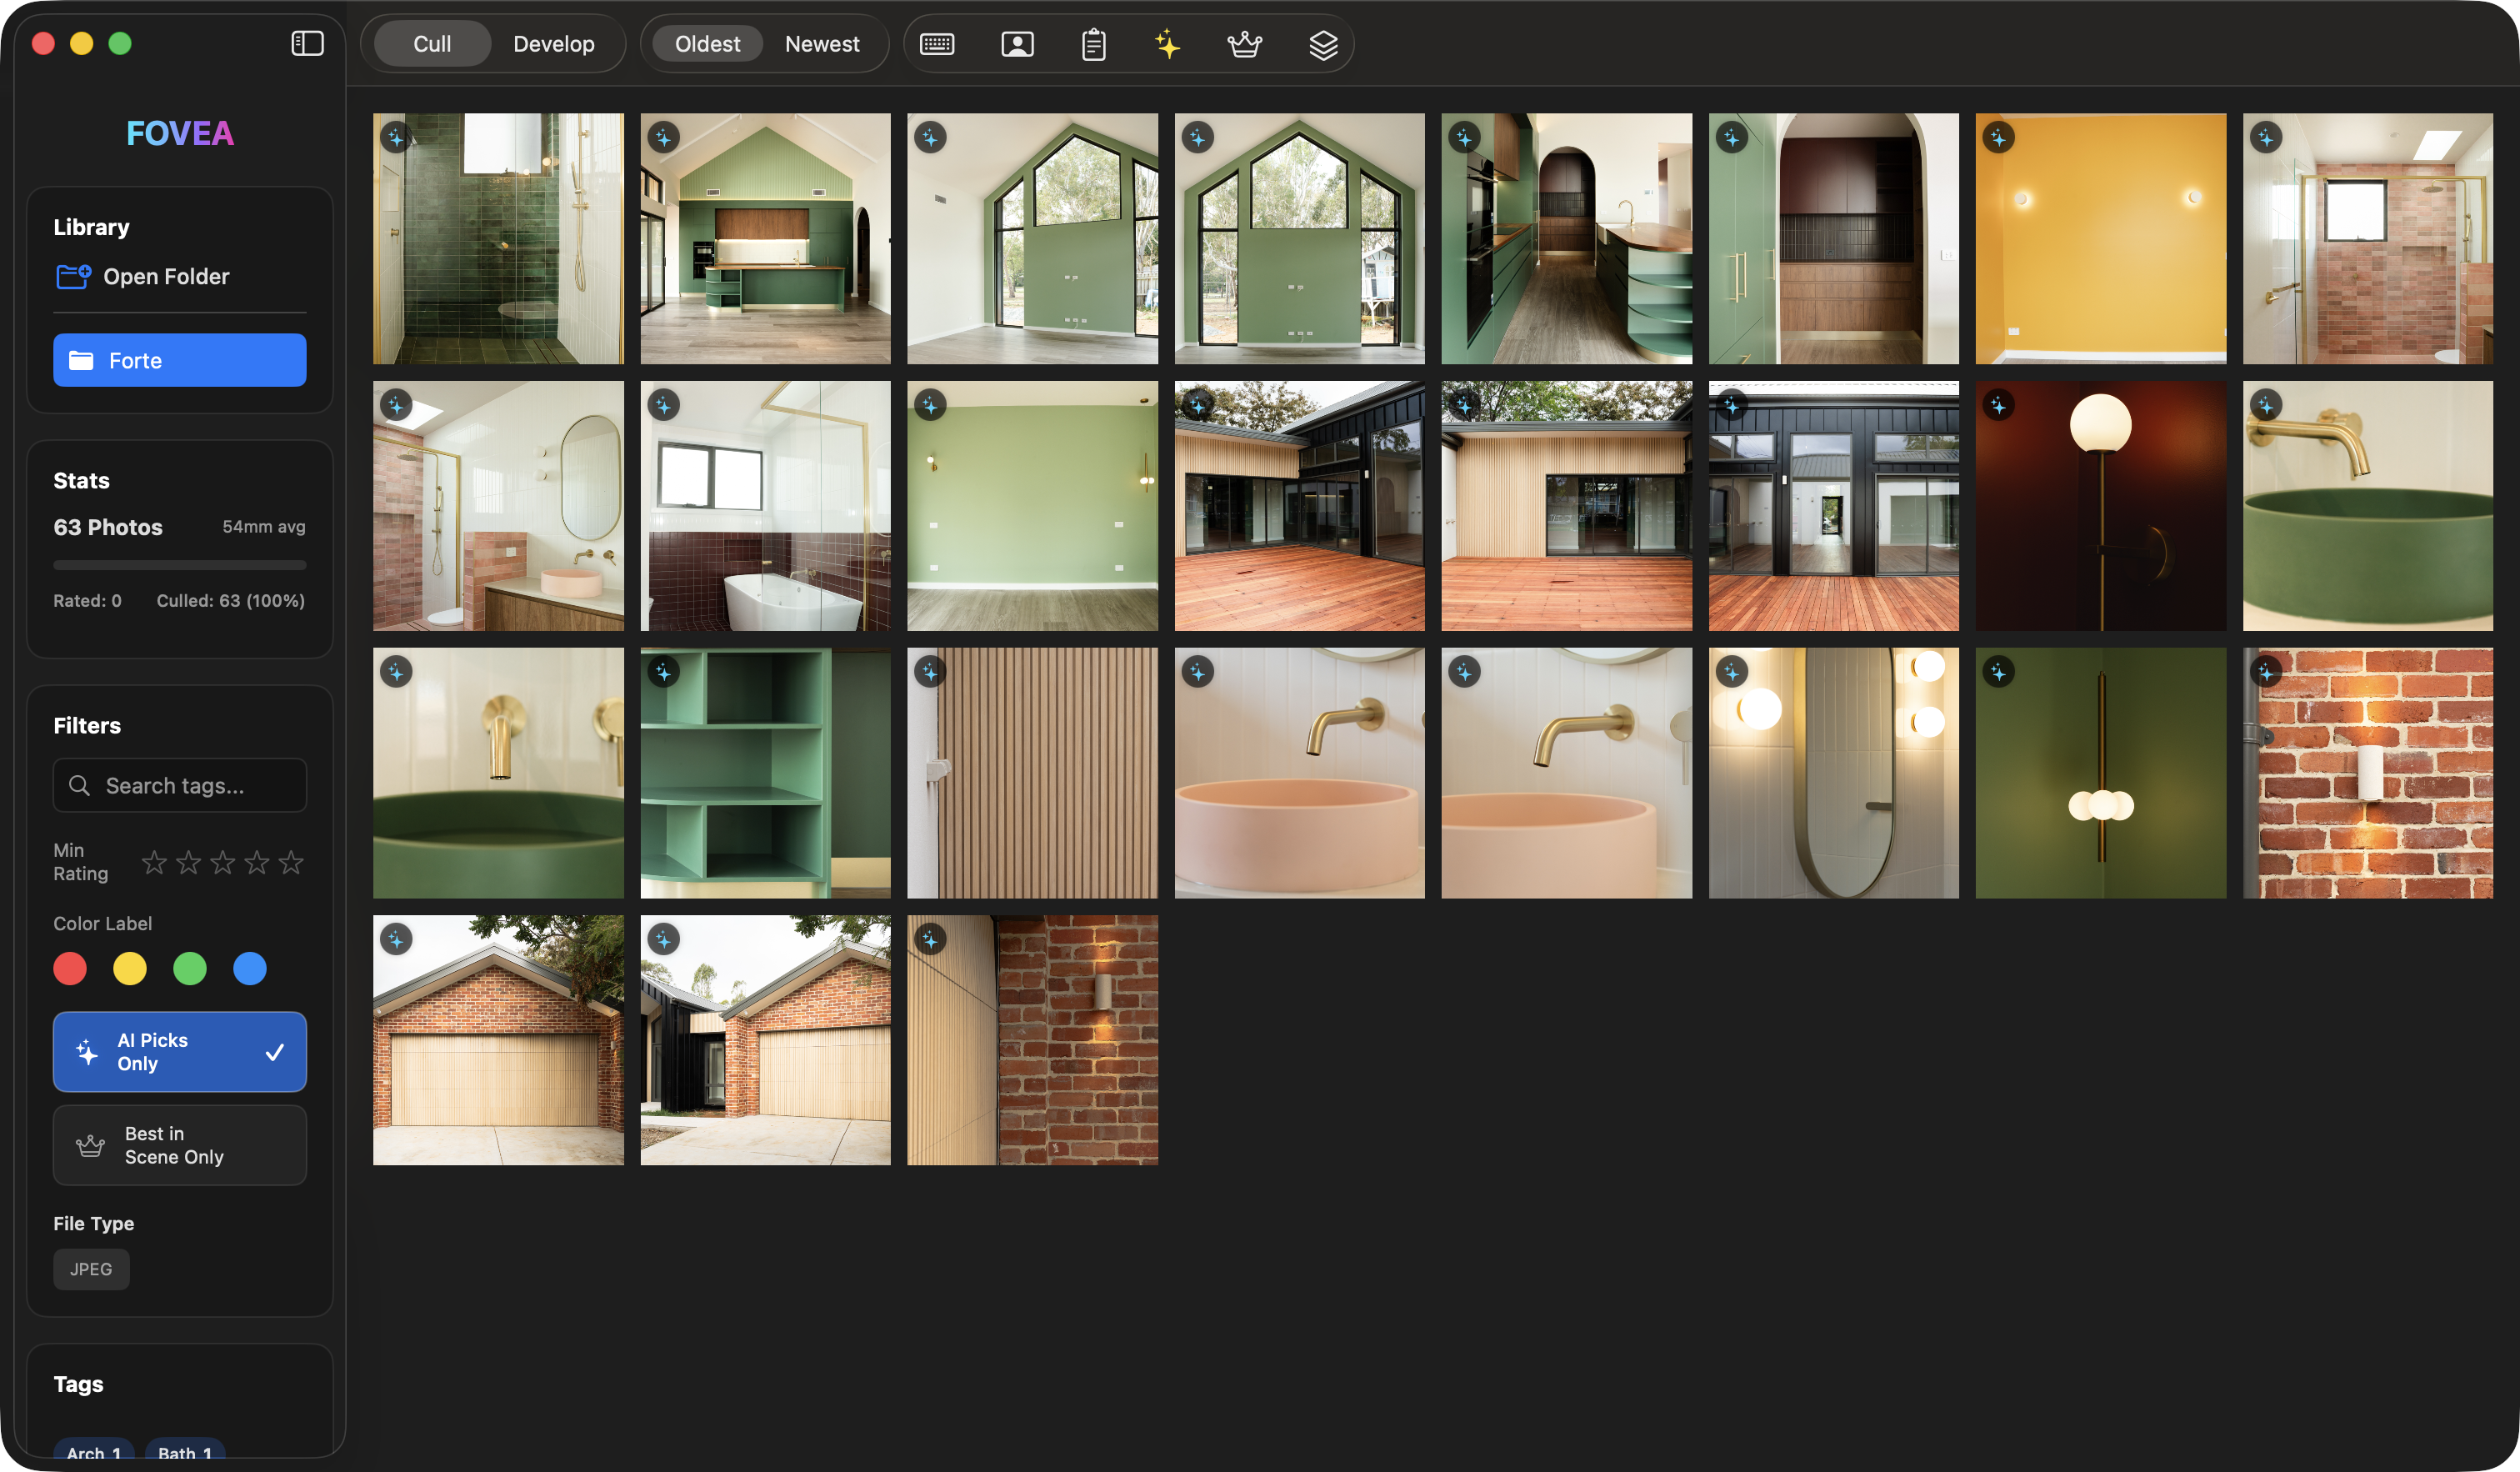Toggle the sidebar panel icon
Viewport: 2520px width, 1472px height.
click(307, 43)
